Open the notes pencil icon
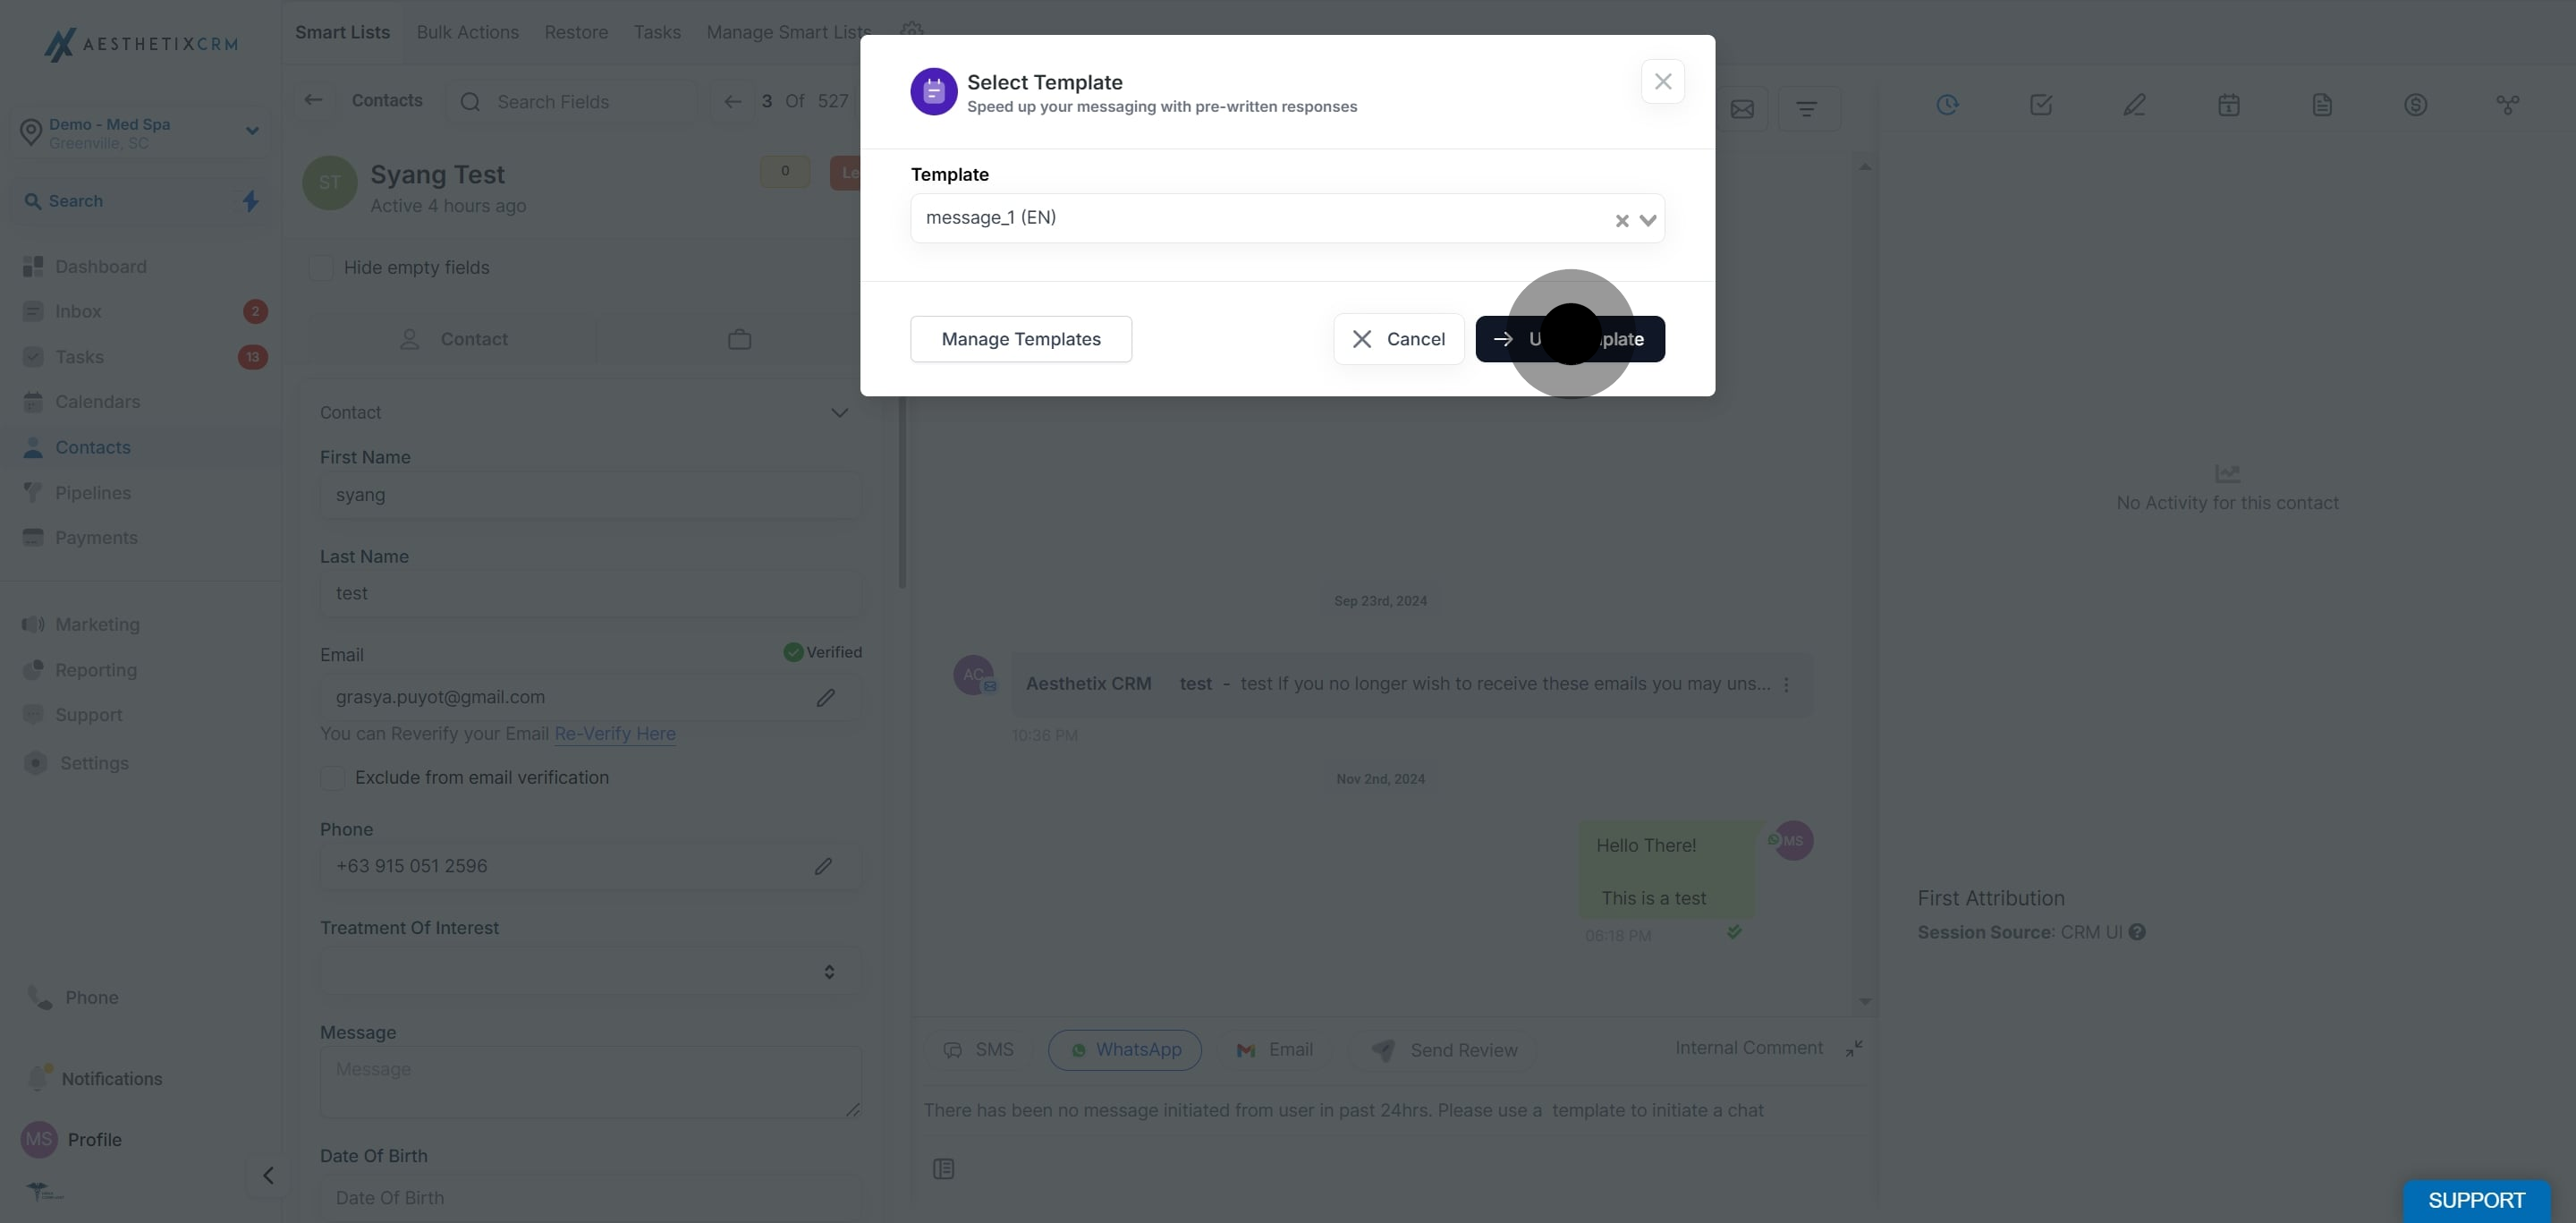Image resolution: width=2576 pixels, height=1223 pixels. point(2134,105)
